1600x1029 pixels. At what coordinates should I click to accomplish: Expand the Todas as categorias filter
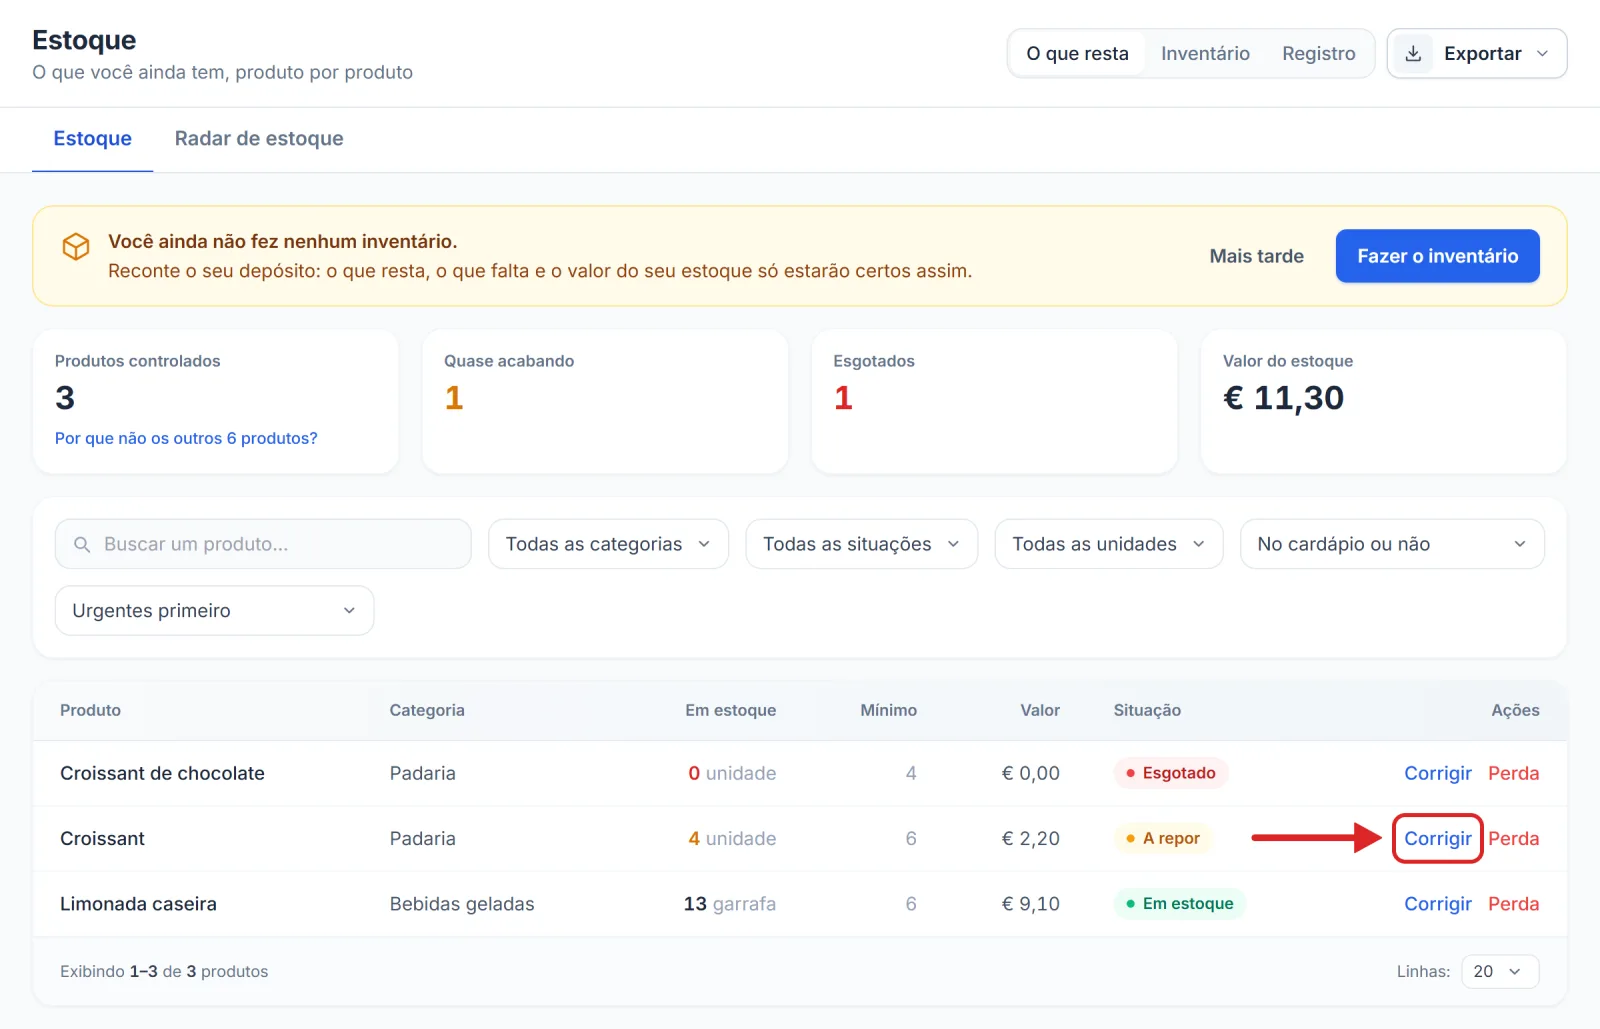[x=608, y=544]
